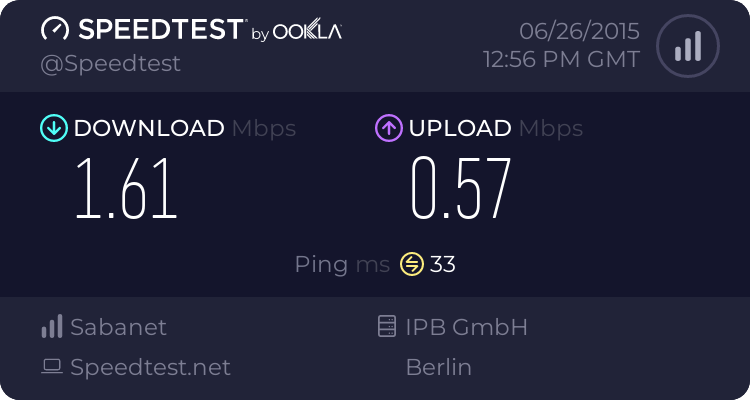This screenshot has width=750, height=400.
Task: Open the Speedtest.net link
Action: coord(150,367)
